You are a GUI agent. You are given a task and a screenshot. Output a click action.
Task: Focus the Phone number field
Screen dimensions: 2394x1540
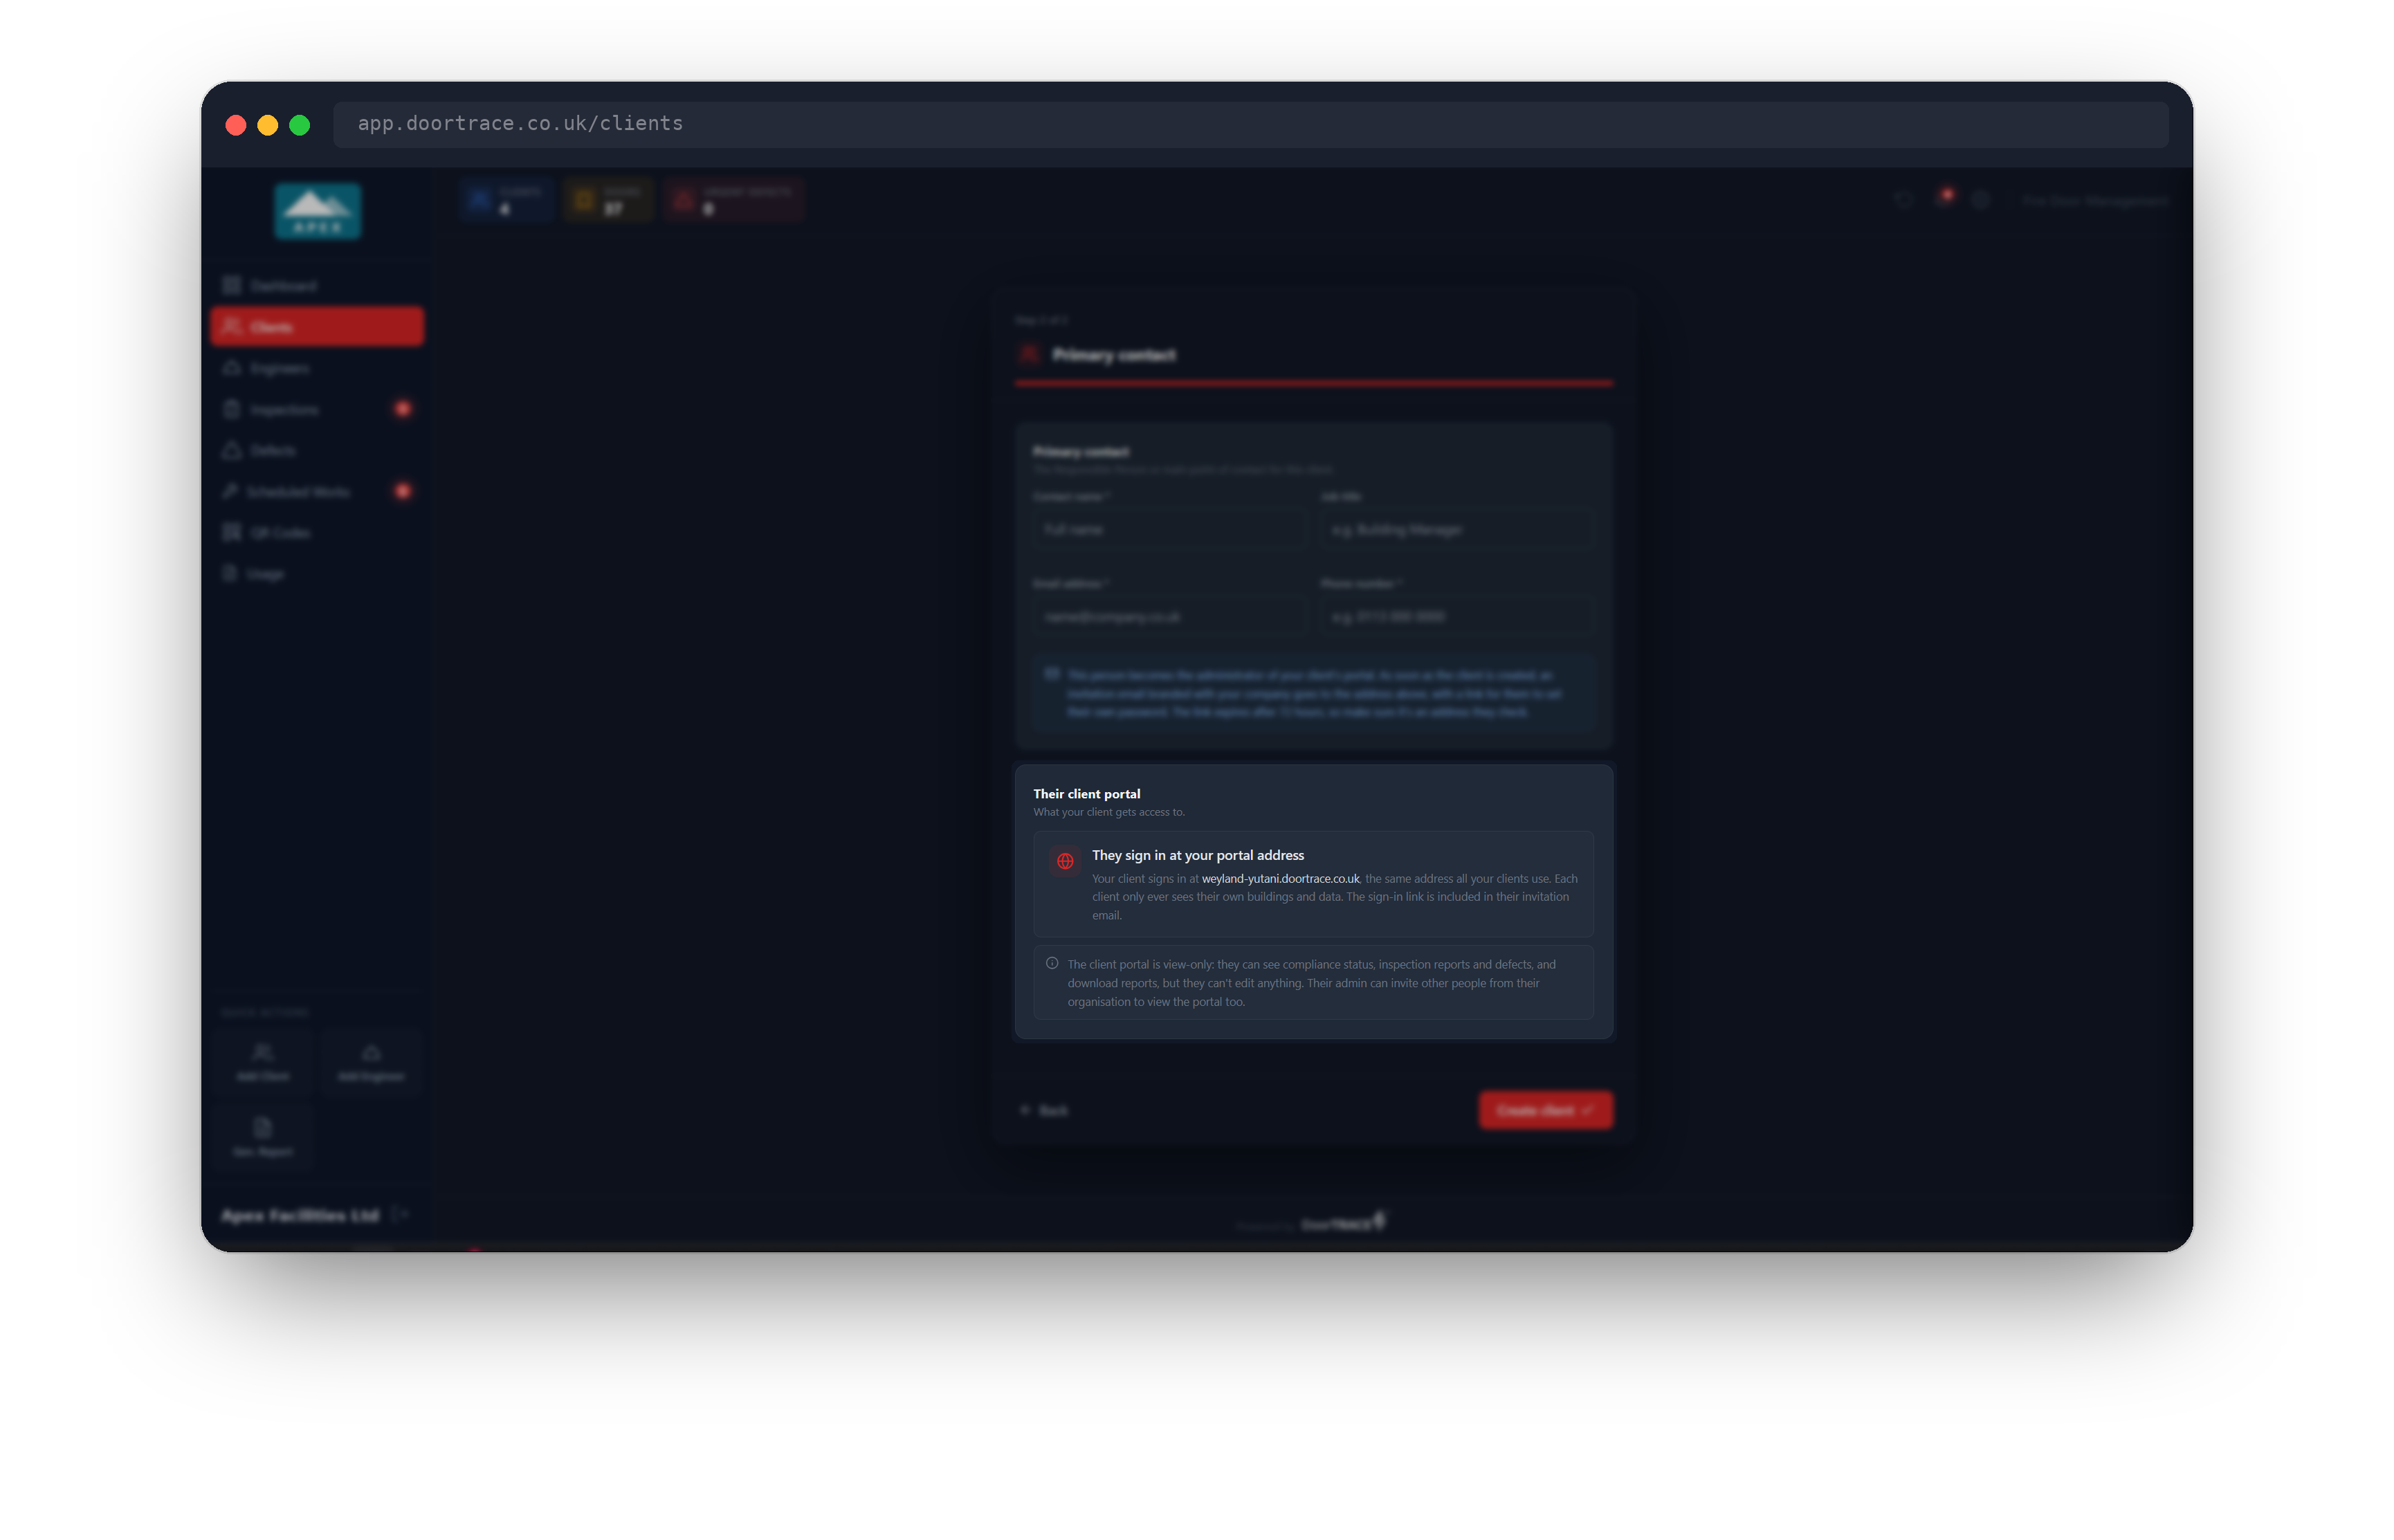[x=1457, y=616]
